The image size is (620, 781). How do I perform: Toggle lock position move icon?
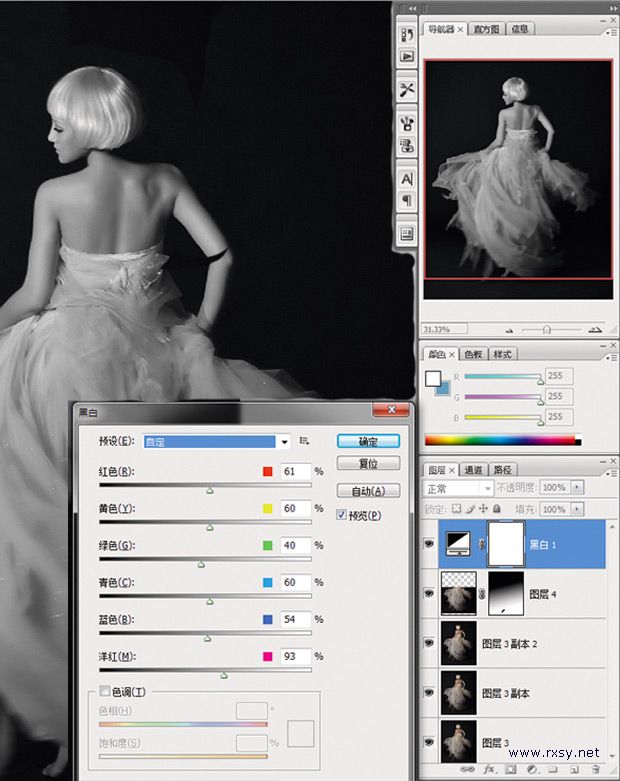(483, 509)
